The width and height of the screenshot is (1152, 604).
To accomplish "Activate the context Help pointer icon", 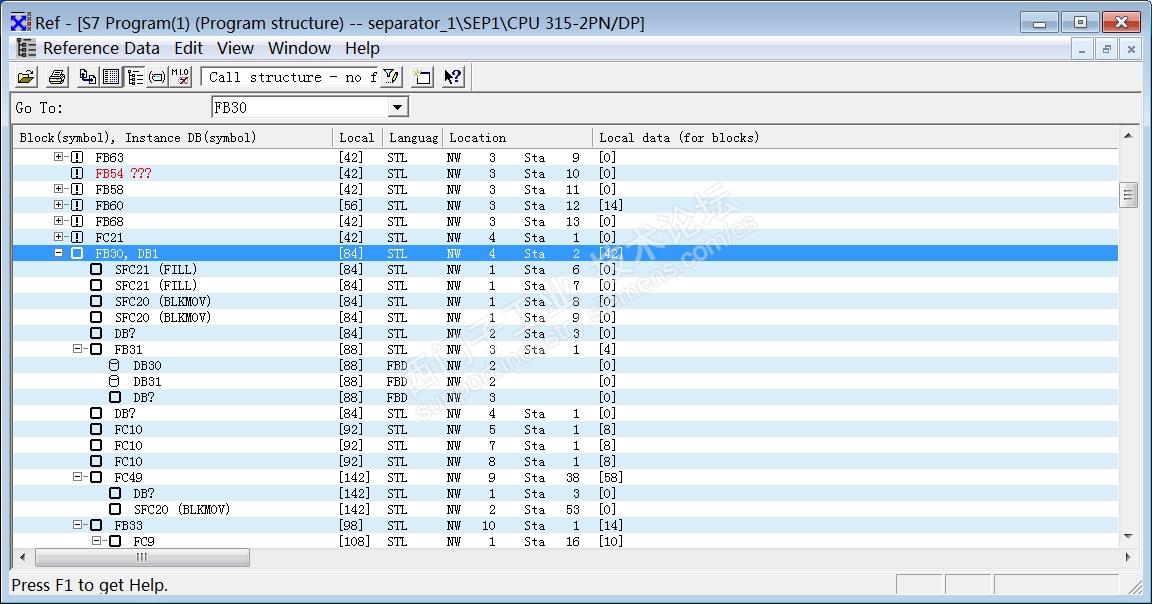I will click(453, 76).
